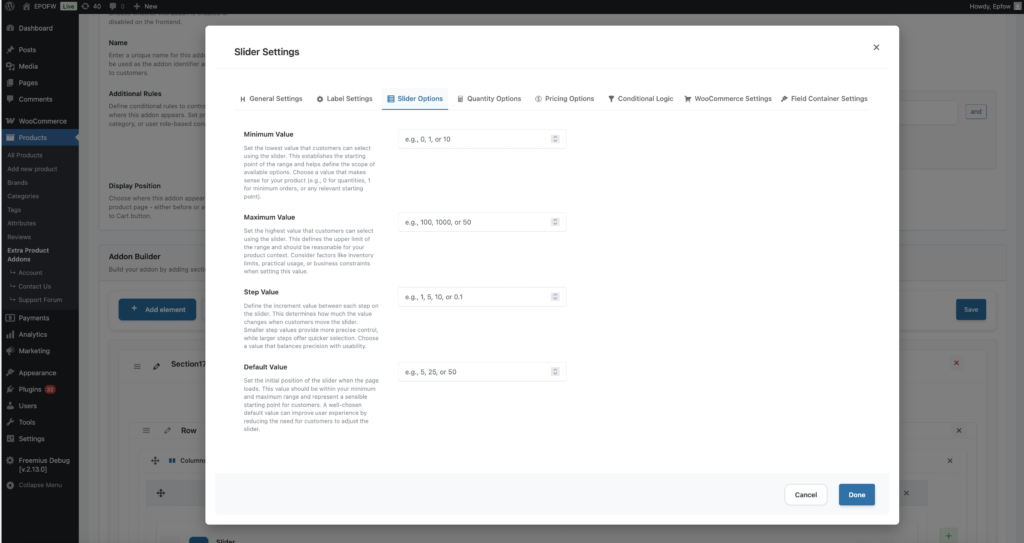
Task: Cancel the slider settings changes
Action: [x=805, y=494]
